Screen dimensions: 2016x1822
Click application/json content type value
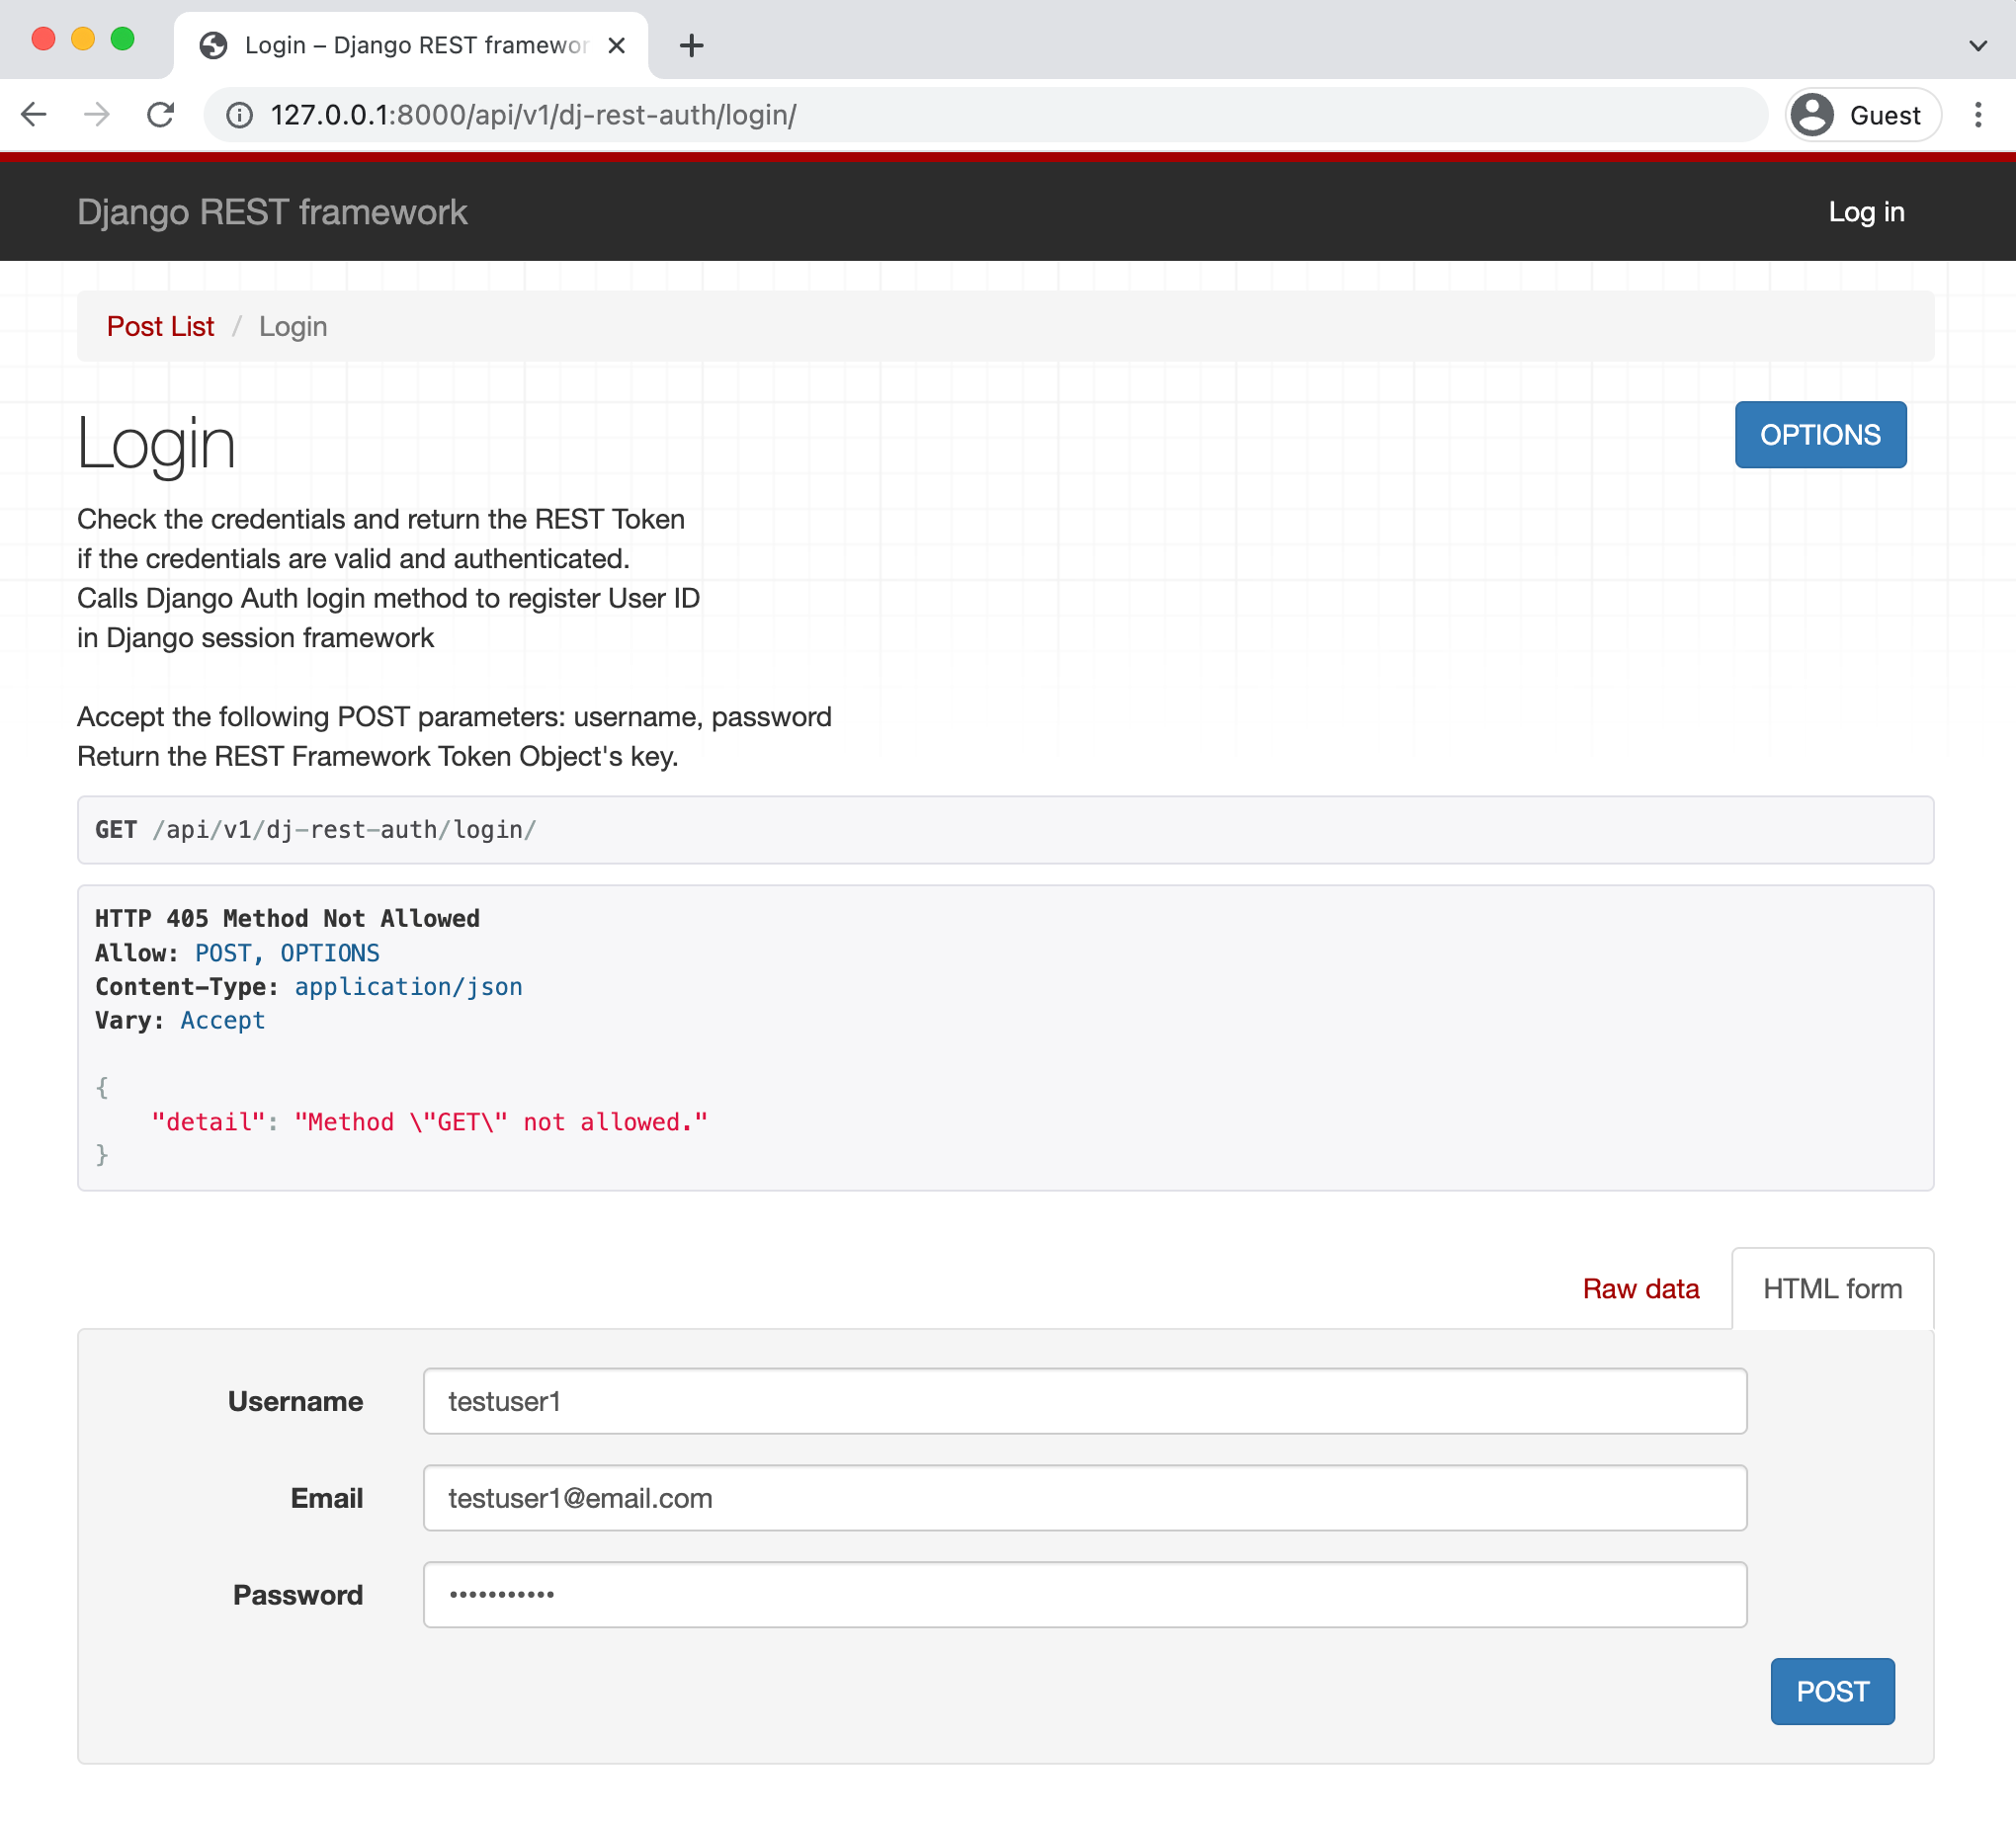(x=408, y=986)
